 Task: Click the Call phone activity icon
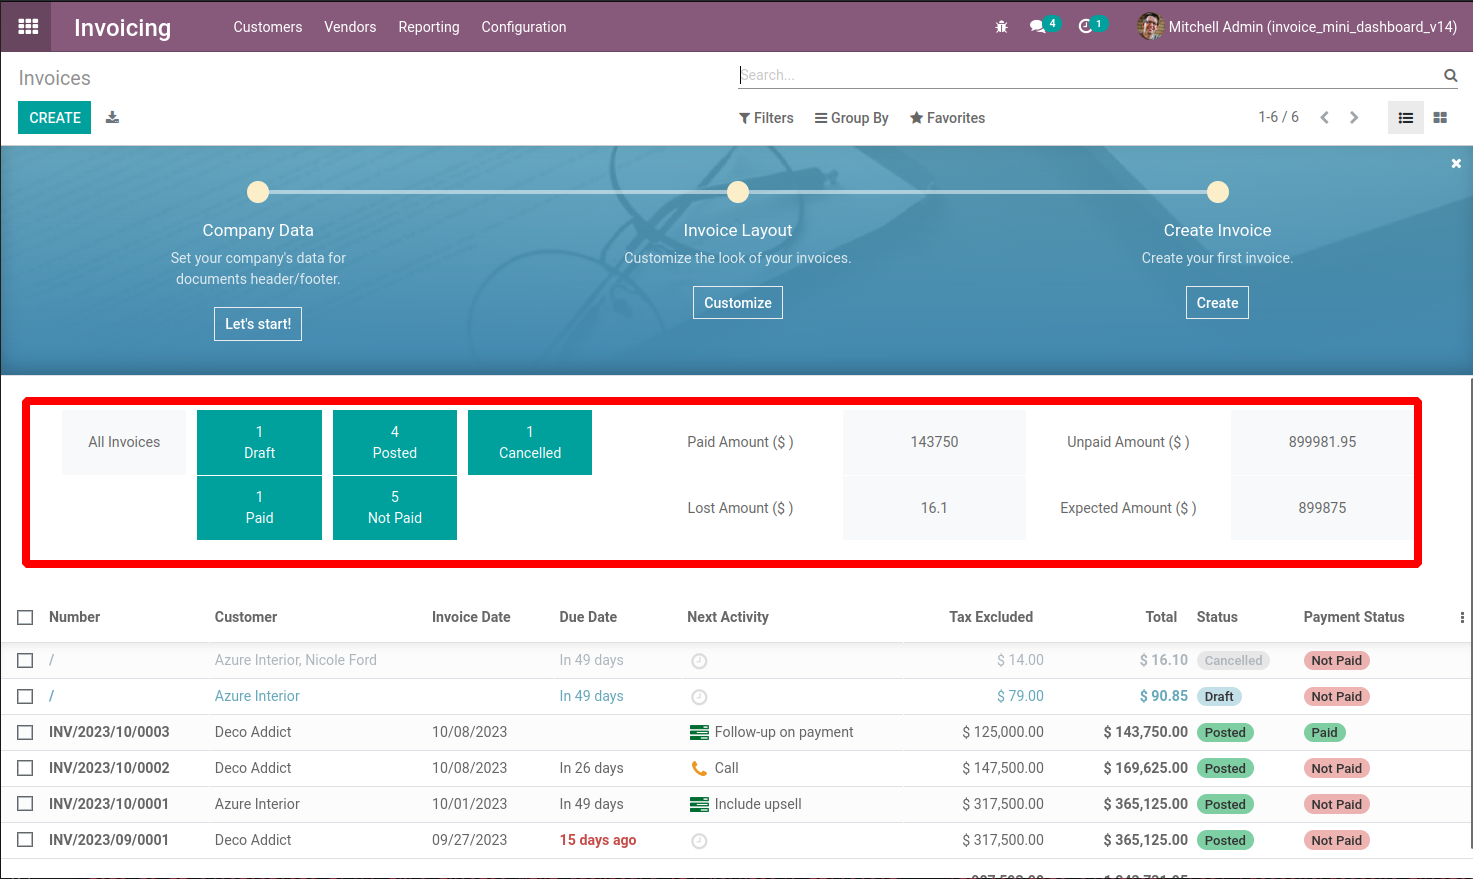click(x=699, y=769)
